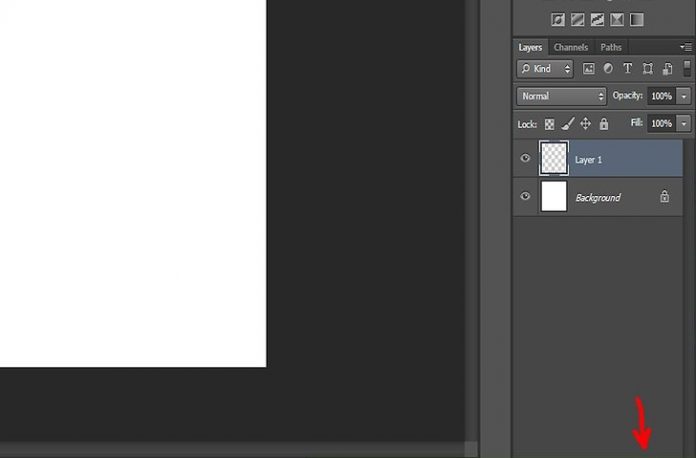Click the smart object filter icon
Image resolution: width=696 pixels, height=458 pixels.
tap(666, 69)
